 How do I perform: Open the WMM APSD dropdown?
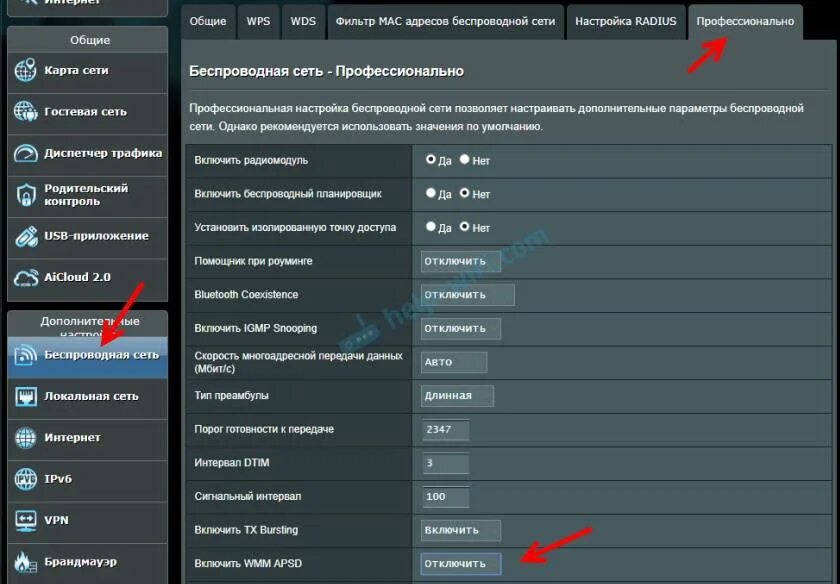tap(461, 564)
